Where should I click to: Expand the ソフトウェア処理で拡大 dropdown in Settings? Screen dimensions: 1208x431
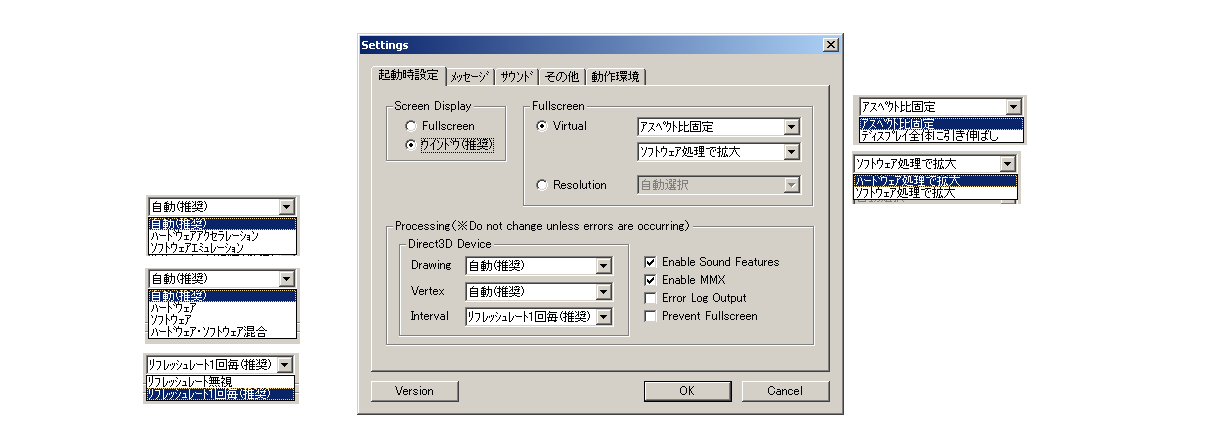791,152
